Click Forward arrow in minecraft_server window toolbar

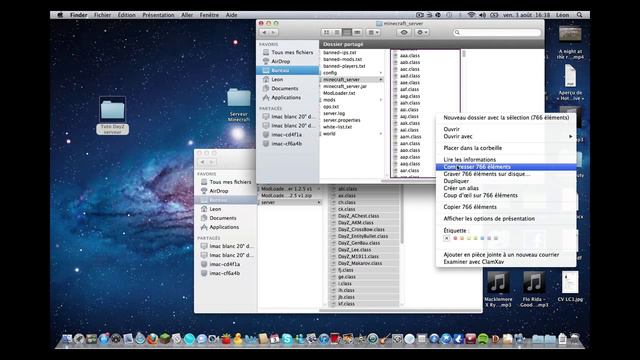click(x=273, y=32)
